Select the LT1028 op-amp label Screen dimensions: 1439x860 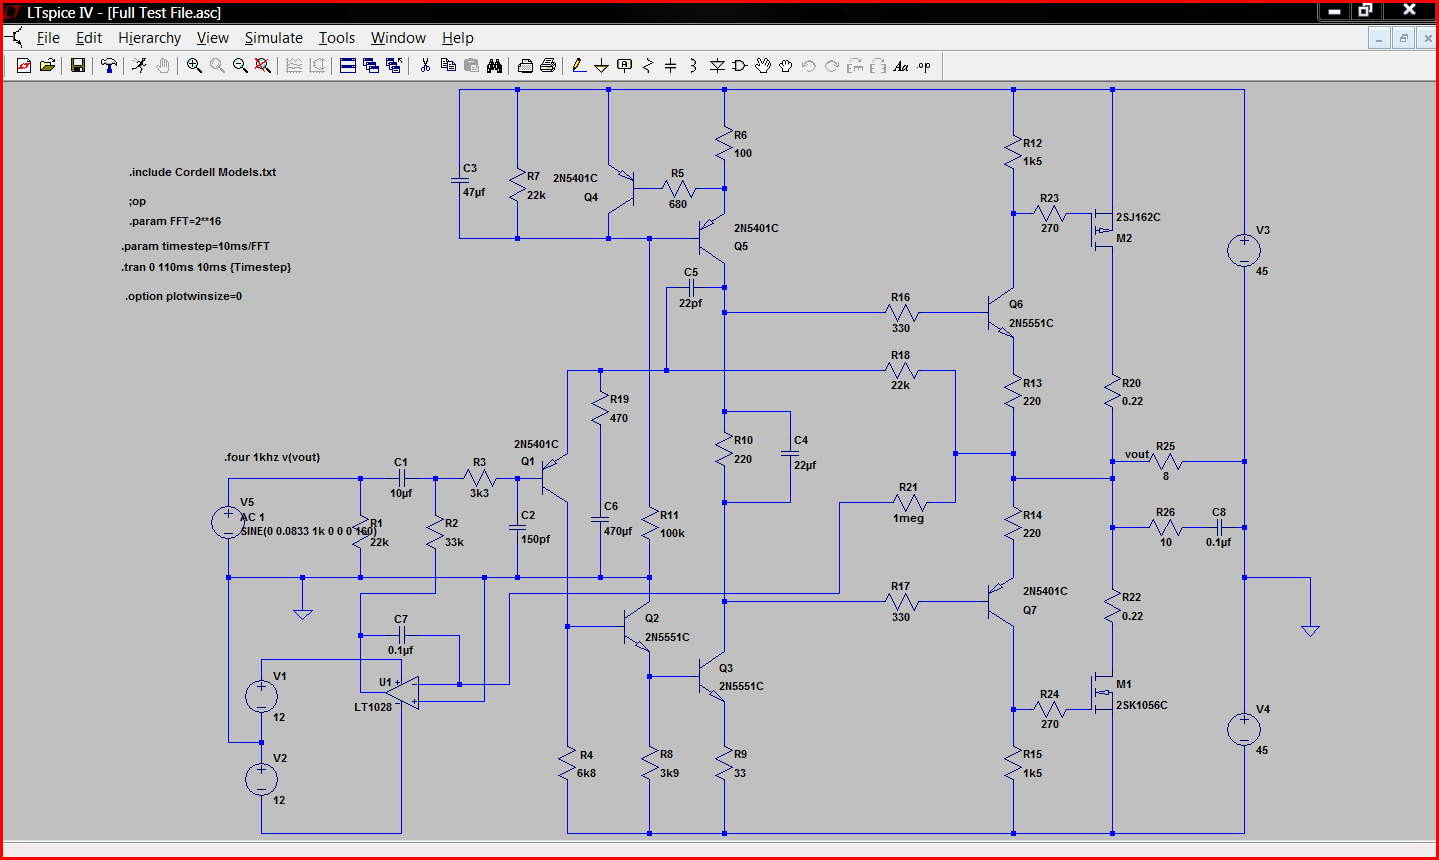click(x=373, y=707)
